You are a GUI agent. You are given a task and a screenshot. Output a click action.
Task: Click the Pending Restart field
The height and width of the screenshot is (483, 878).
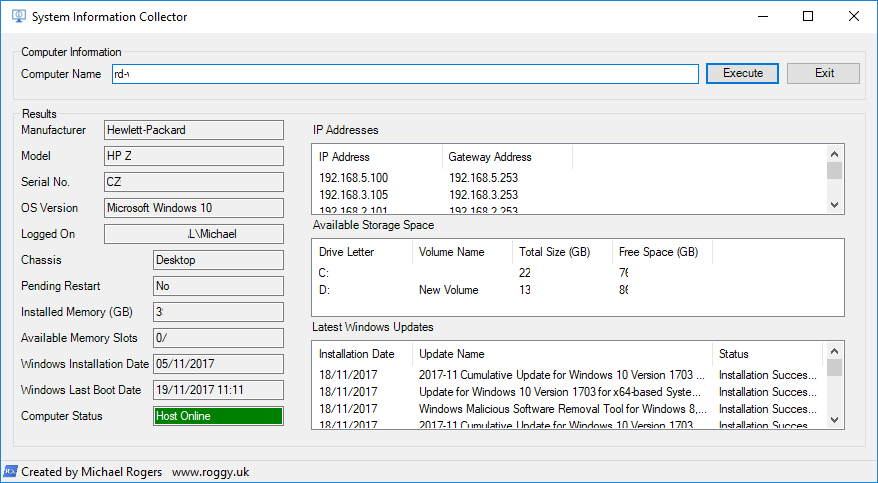point(218,286)
